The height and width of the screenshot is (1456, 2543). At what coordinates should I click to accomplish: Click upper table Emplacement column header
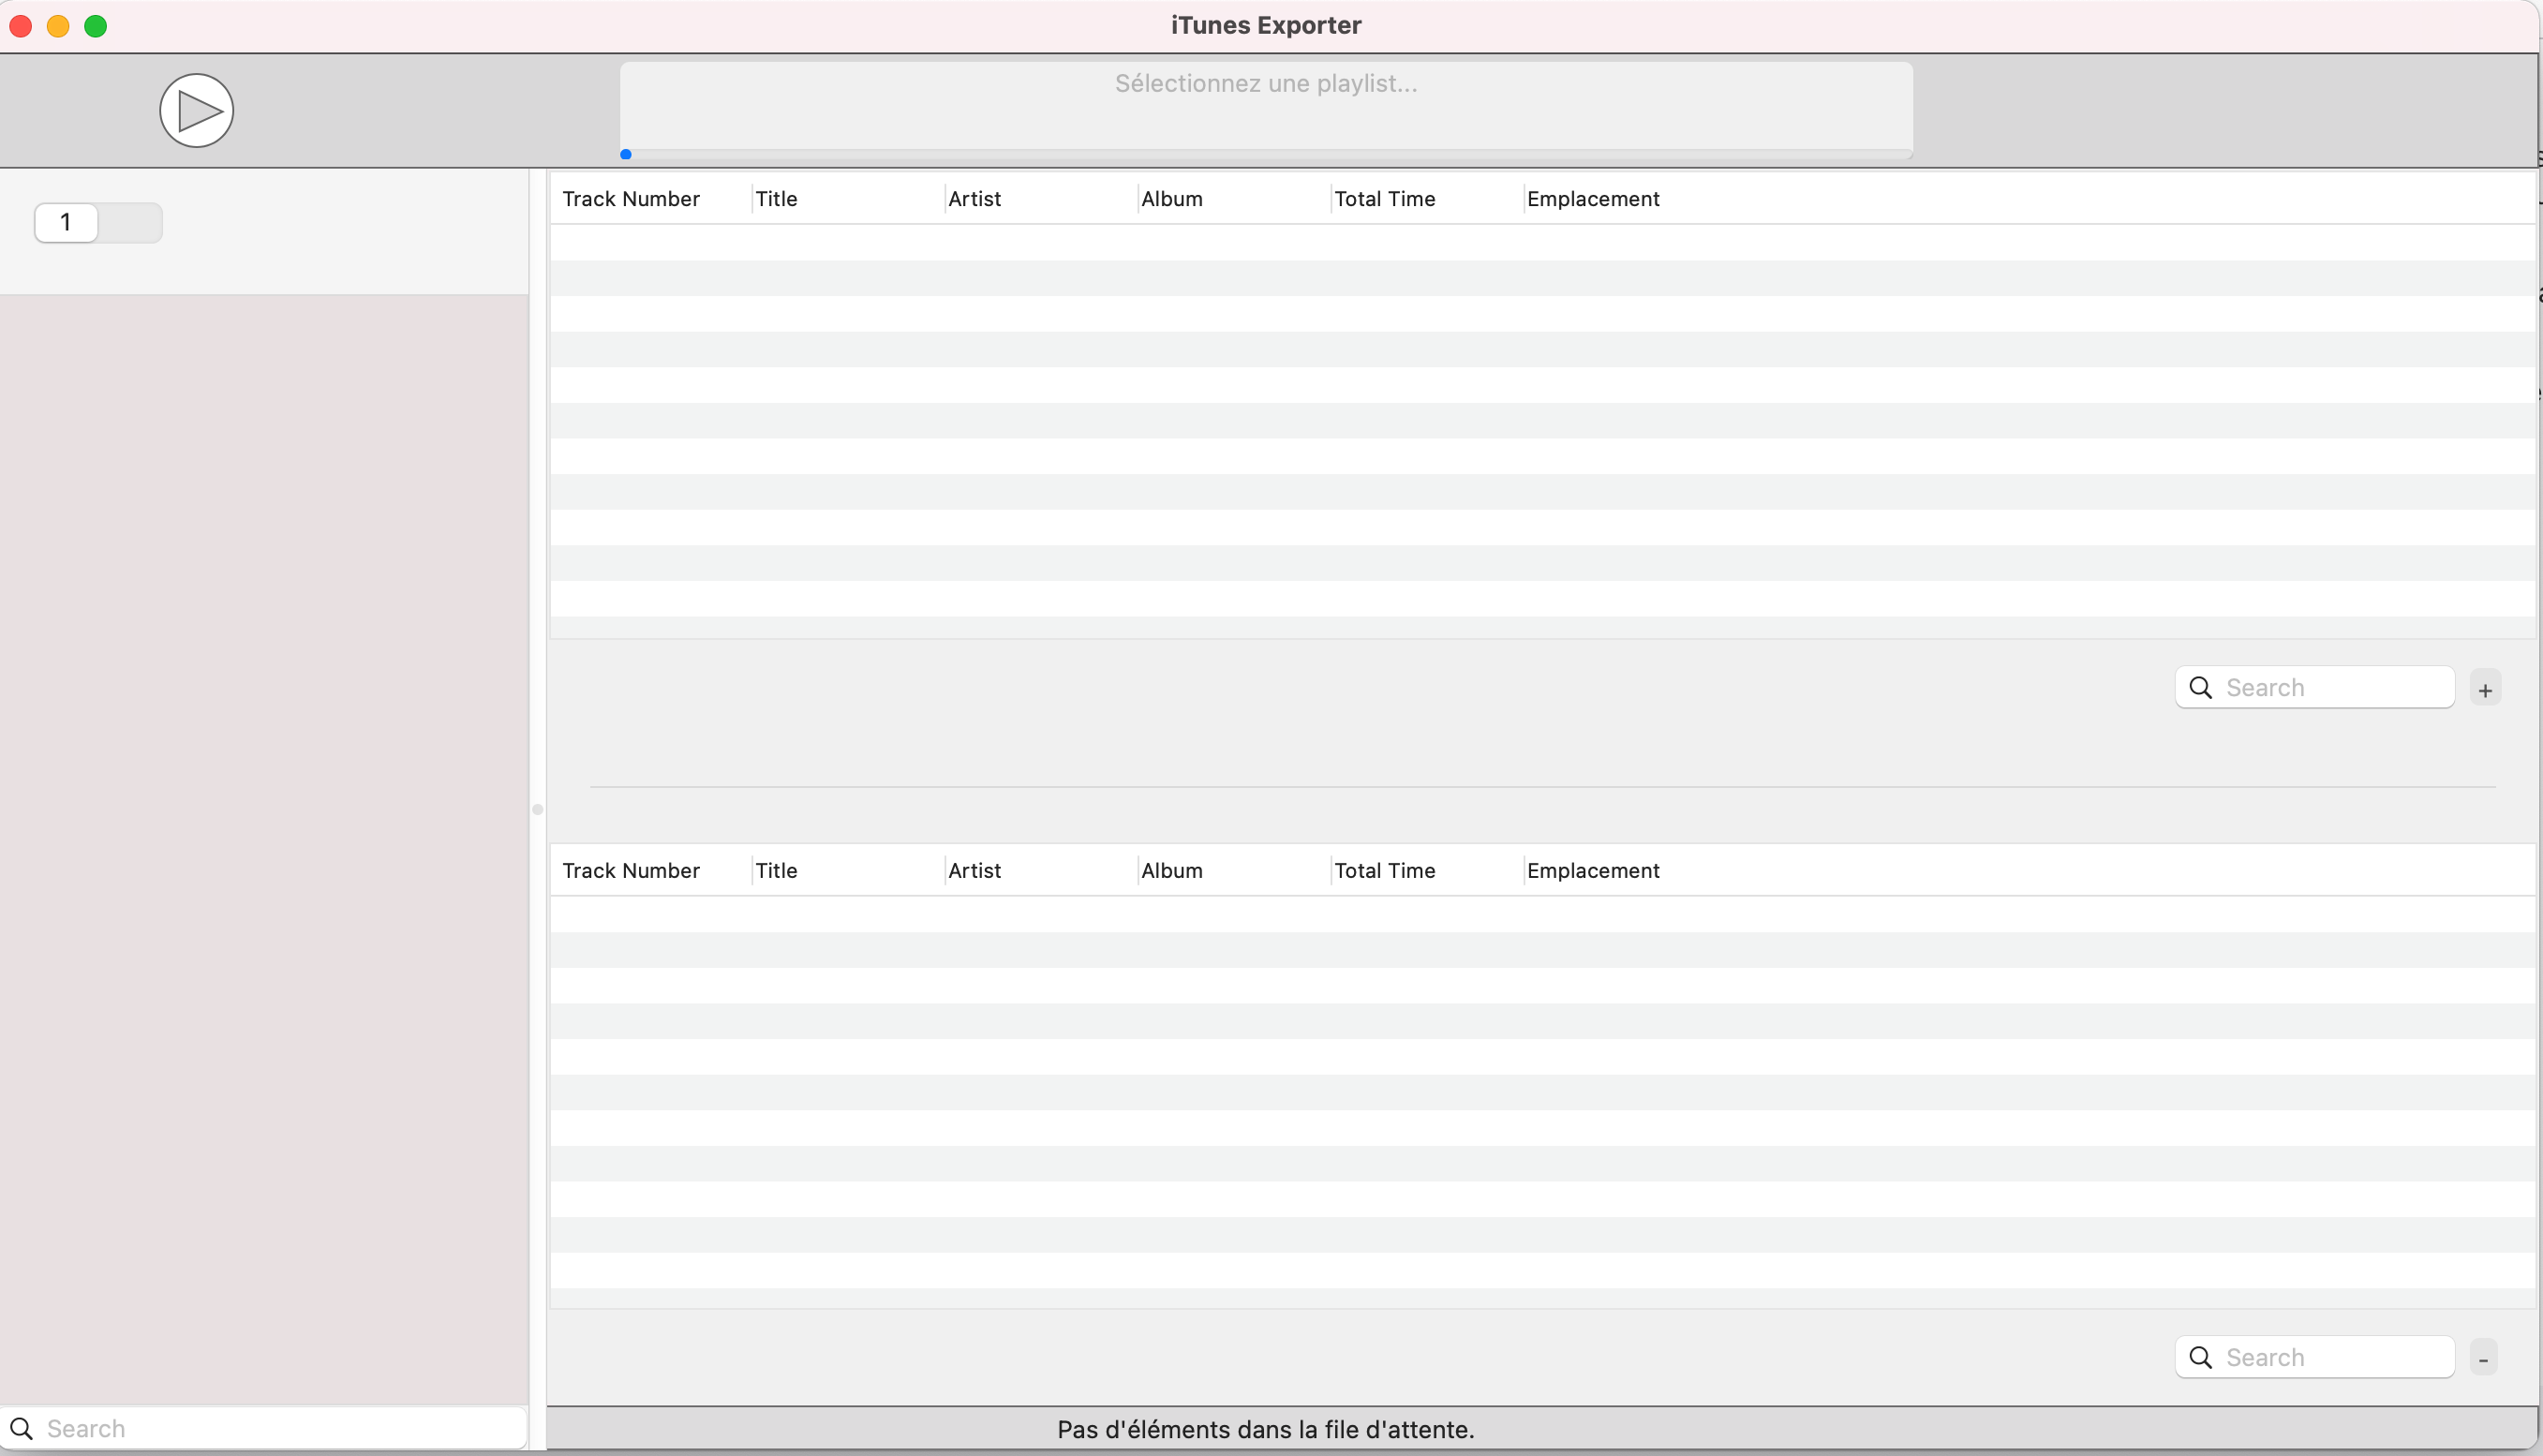click(x=1593, y=199)
